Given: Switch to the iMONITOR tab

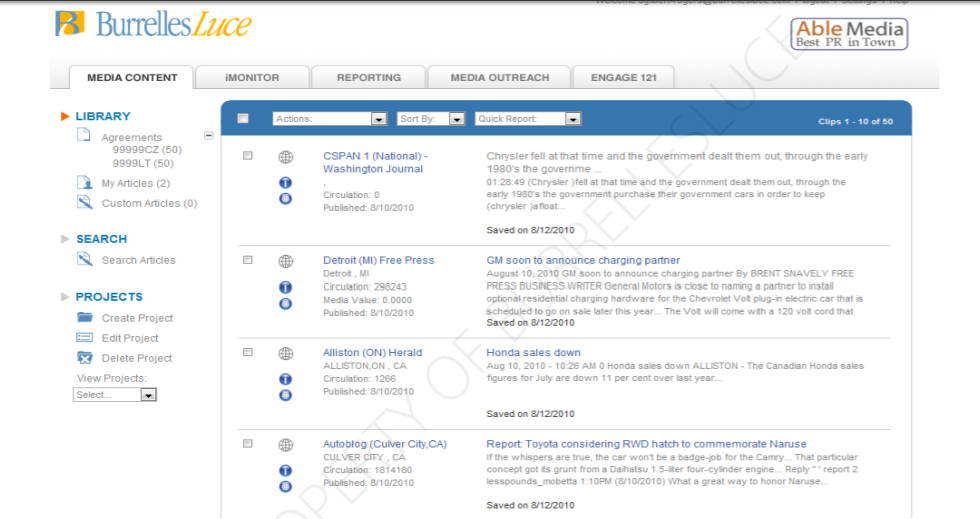Looking at the screenshot, I should [252, 78].
